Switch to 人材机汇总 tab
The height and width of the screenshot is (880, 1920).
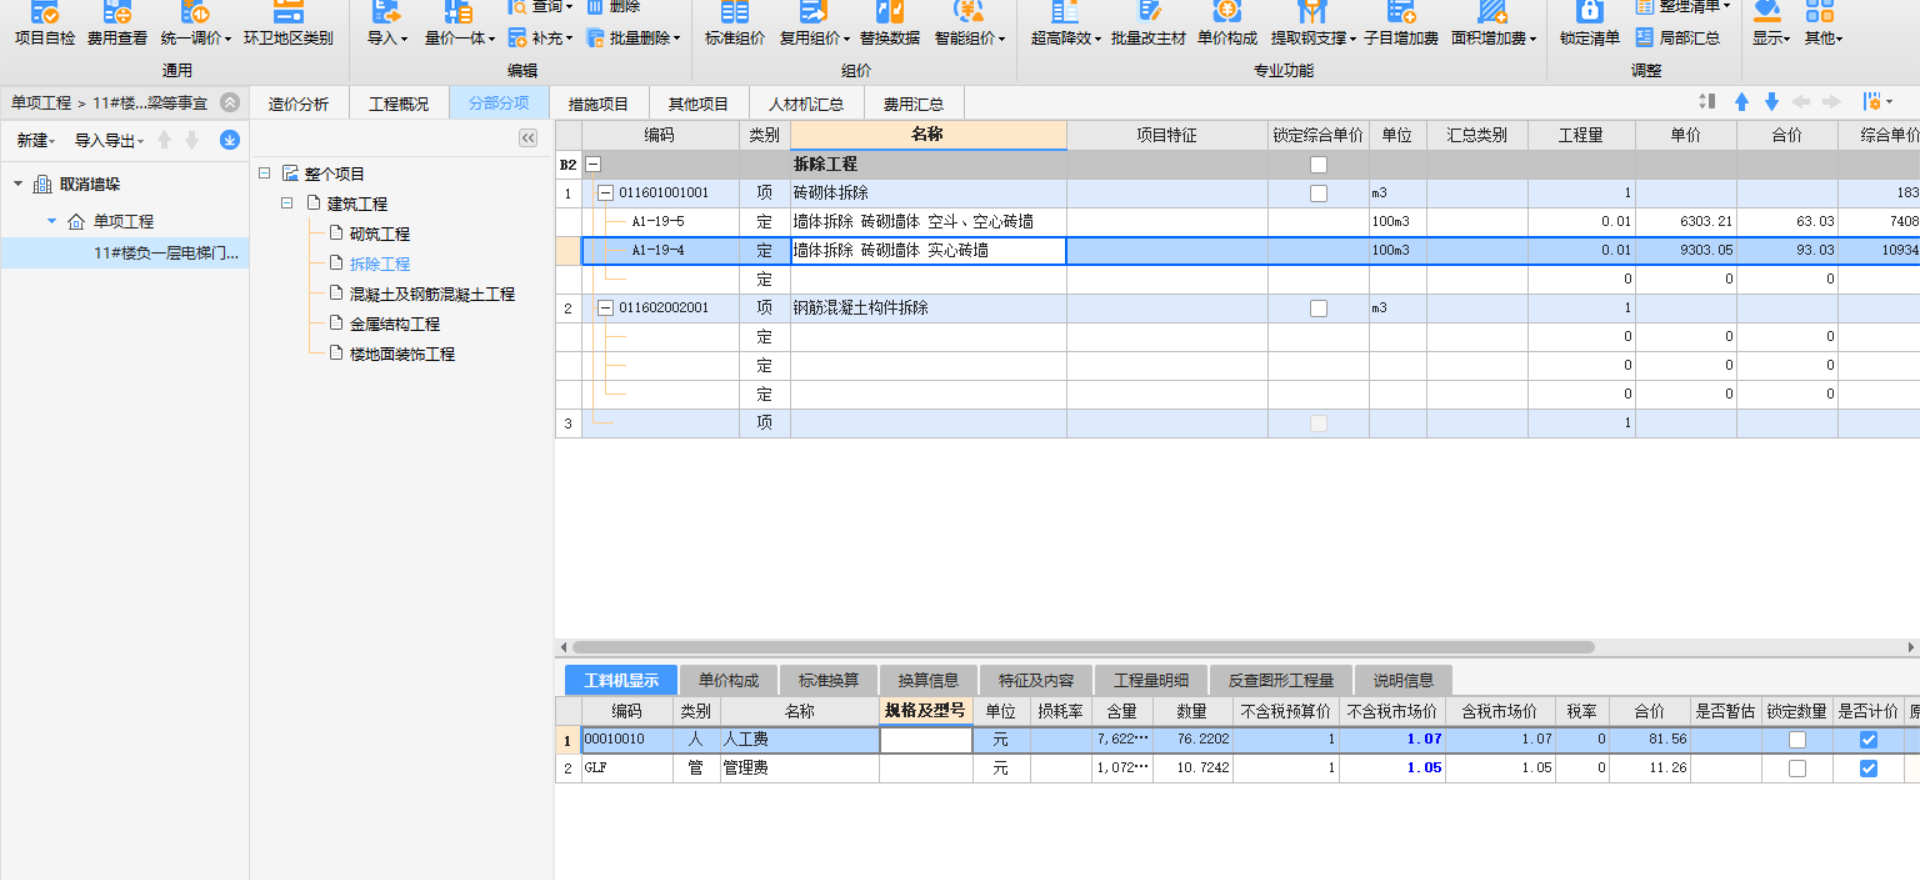[806, 104]
